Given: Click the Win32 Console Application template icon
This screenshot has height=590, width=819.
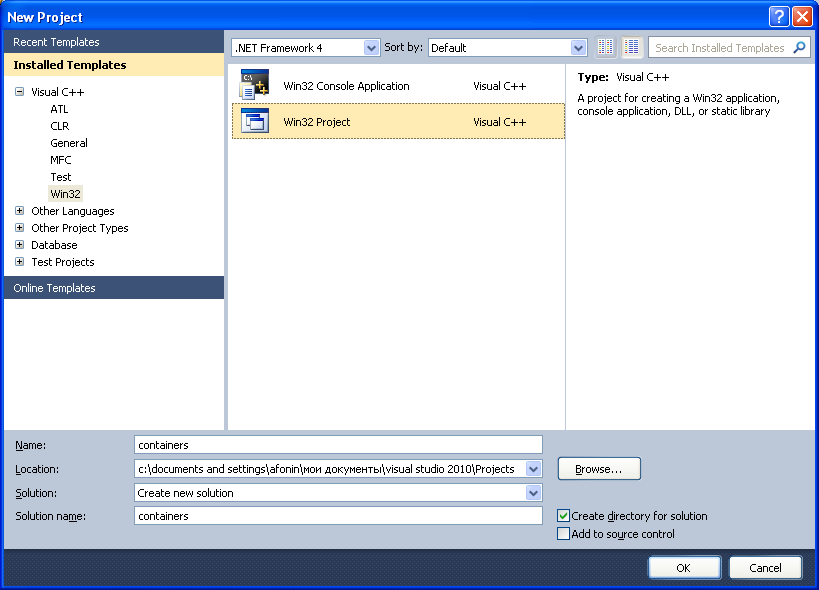Looking at the screenshot, I should 254,85.
